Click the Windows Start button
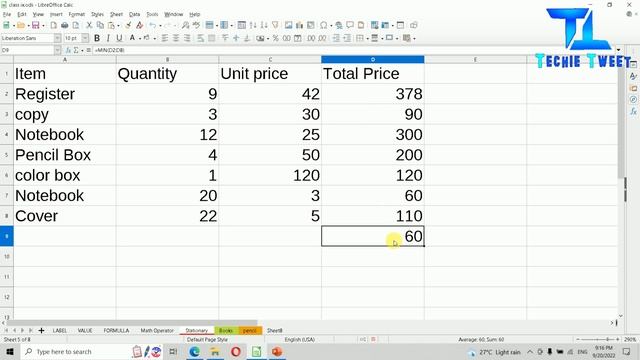 click(x=10, y=352)
